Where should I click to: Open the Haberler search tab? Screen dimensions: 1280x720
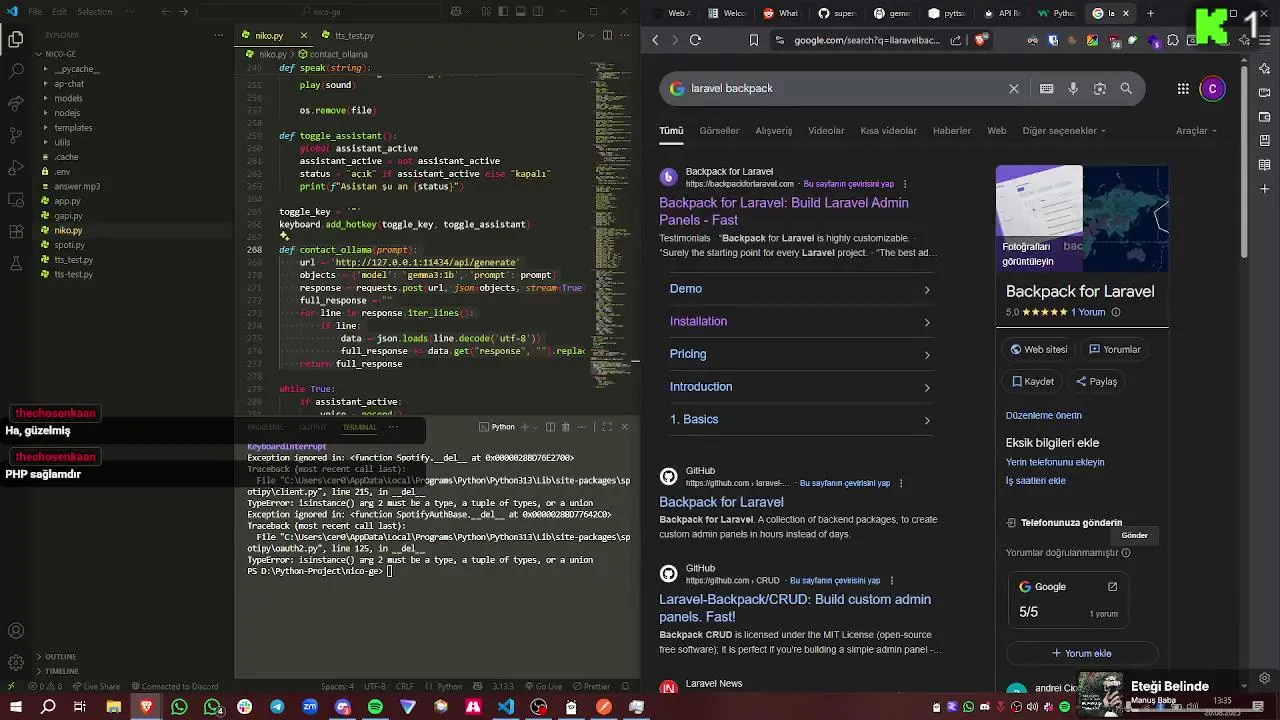(952, 131)
